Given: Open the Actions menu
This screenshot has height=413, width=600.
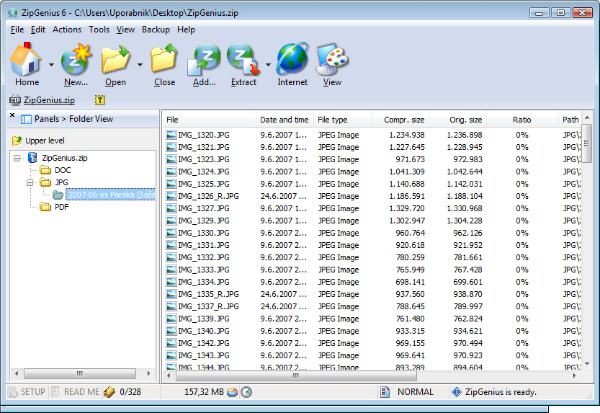Looking at the screenshot, I should pos(67,30).
